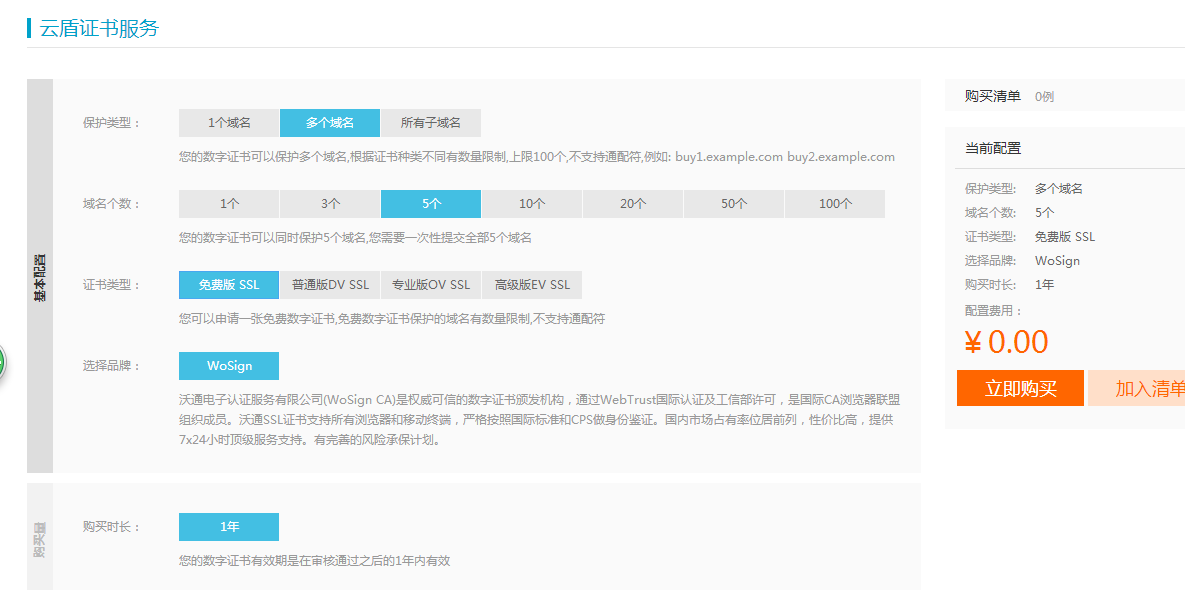Choose 高级版EV SSL certificate type
This screenshot has width=1185, height=590.
coord(532,285)
